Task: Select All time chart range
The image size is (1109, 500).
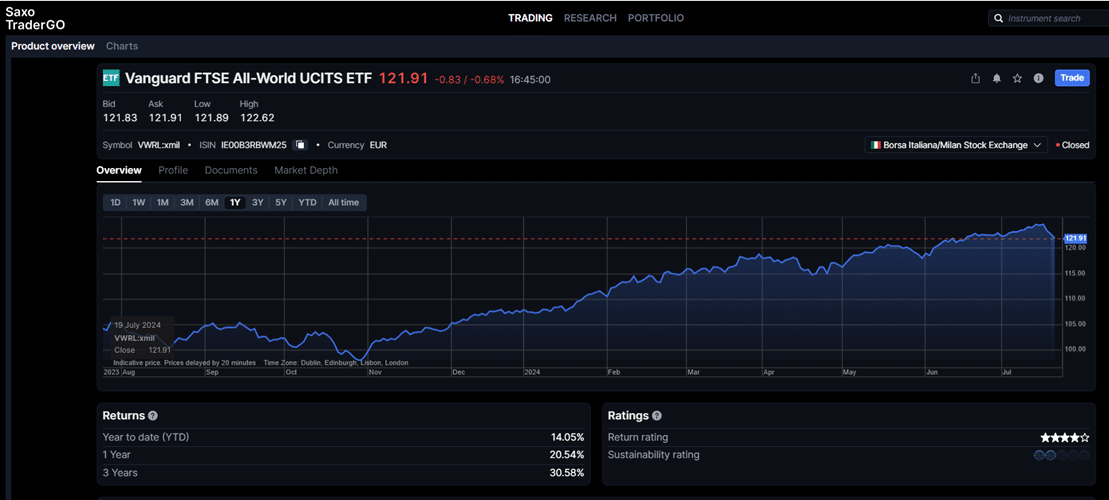Action: [x=343, y=202]
